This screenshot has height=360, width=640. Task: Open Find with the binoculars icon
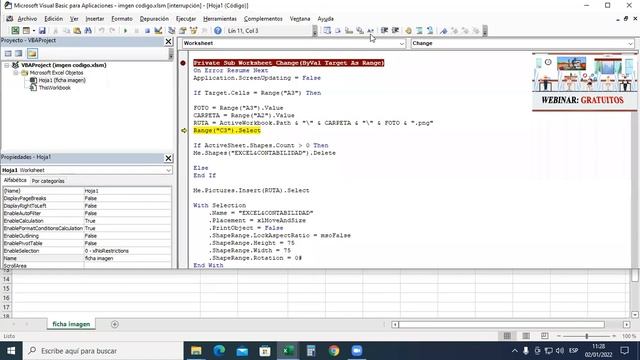88,31
